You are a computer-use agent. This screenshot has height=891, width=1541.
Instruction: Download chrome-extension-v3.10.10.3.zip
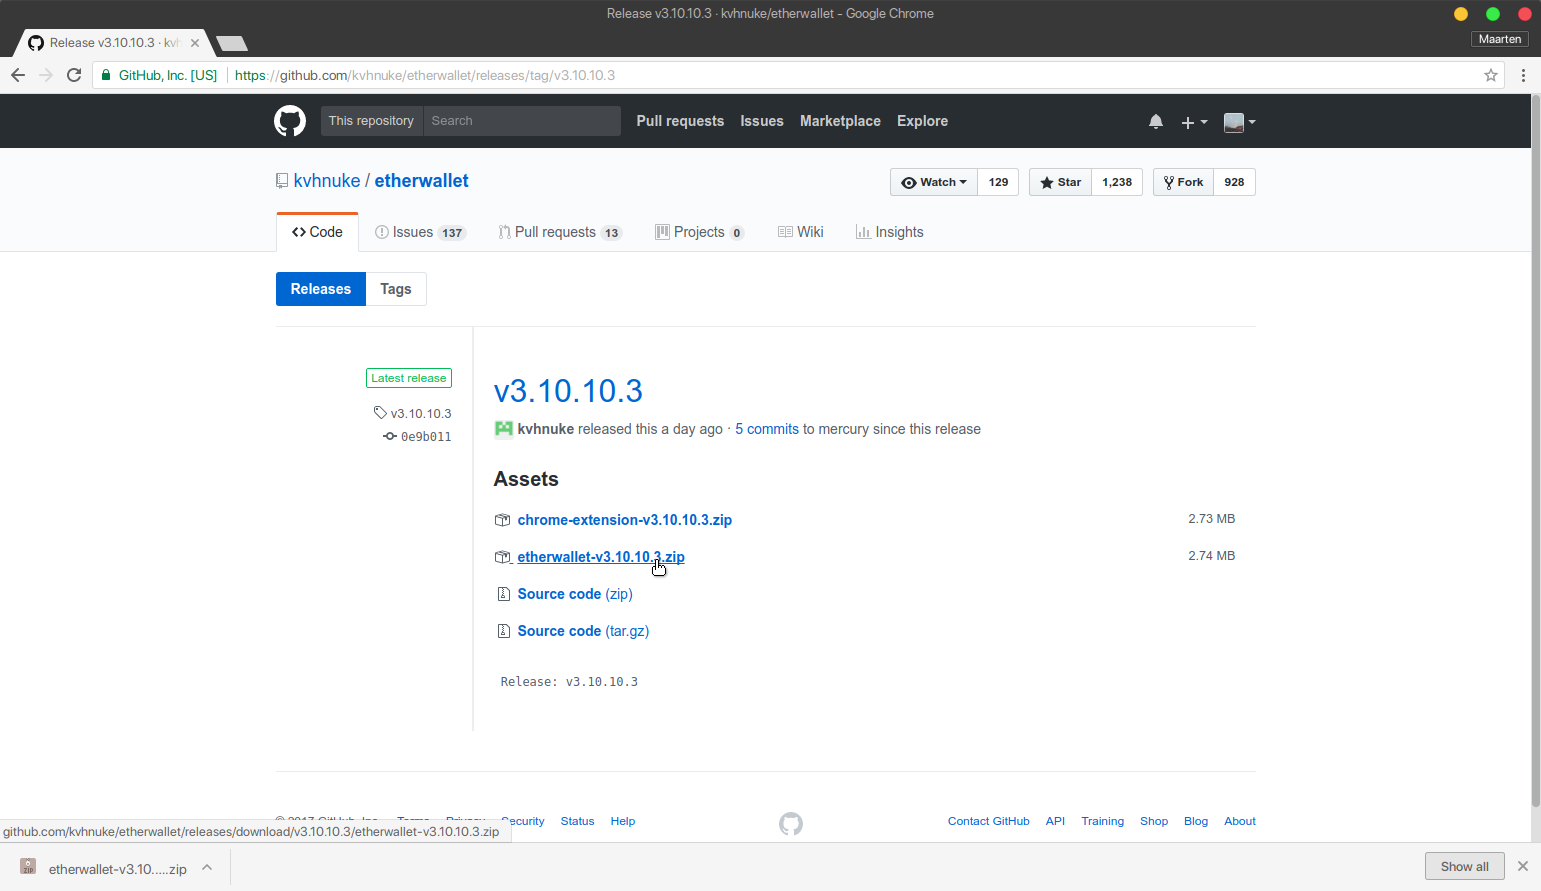click(624, 520)
